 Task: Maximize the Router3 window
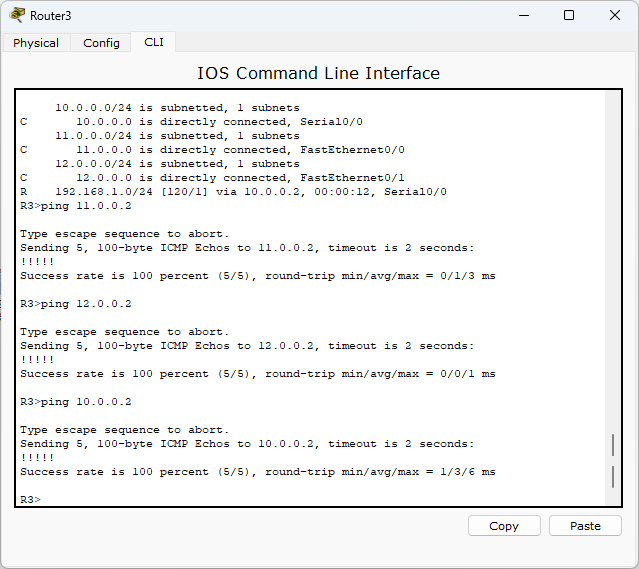pyautogui.click(x=569, y=15)
